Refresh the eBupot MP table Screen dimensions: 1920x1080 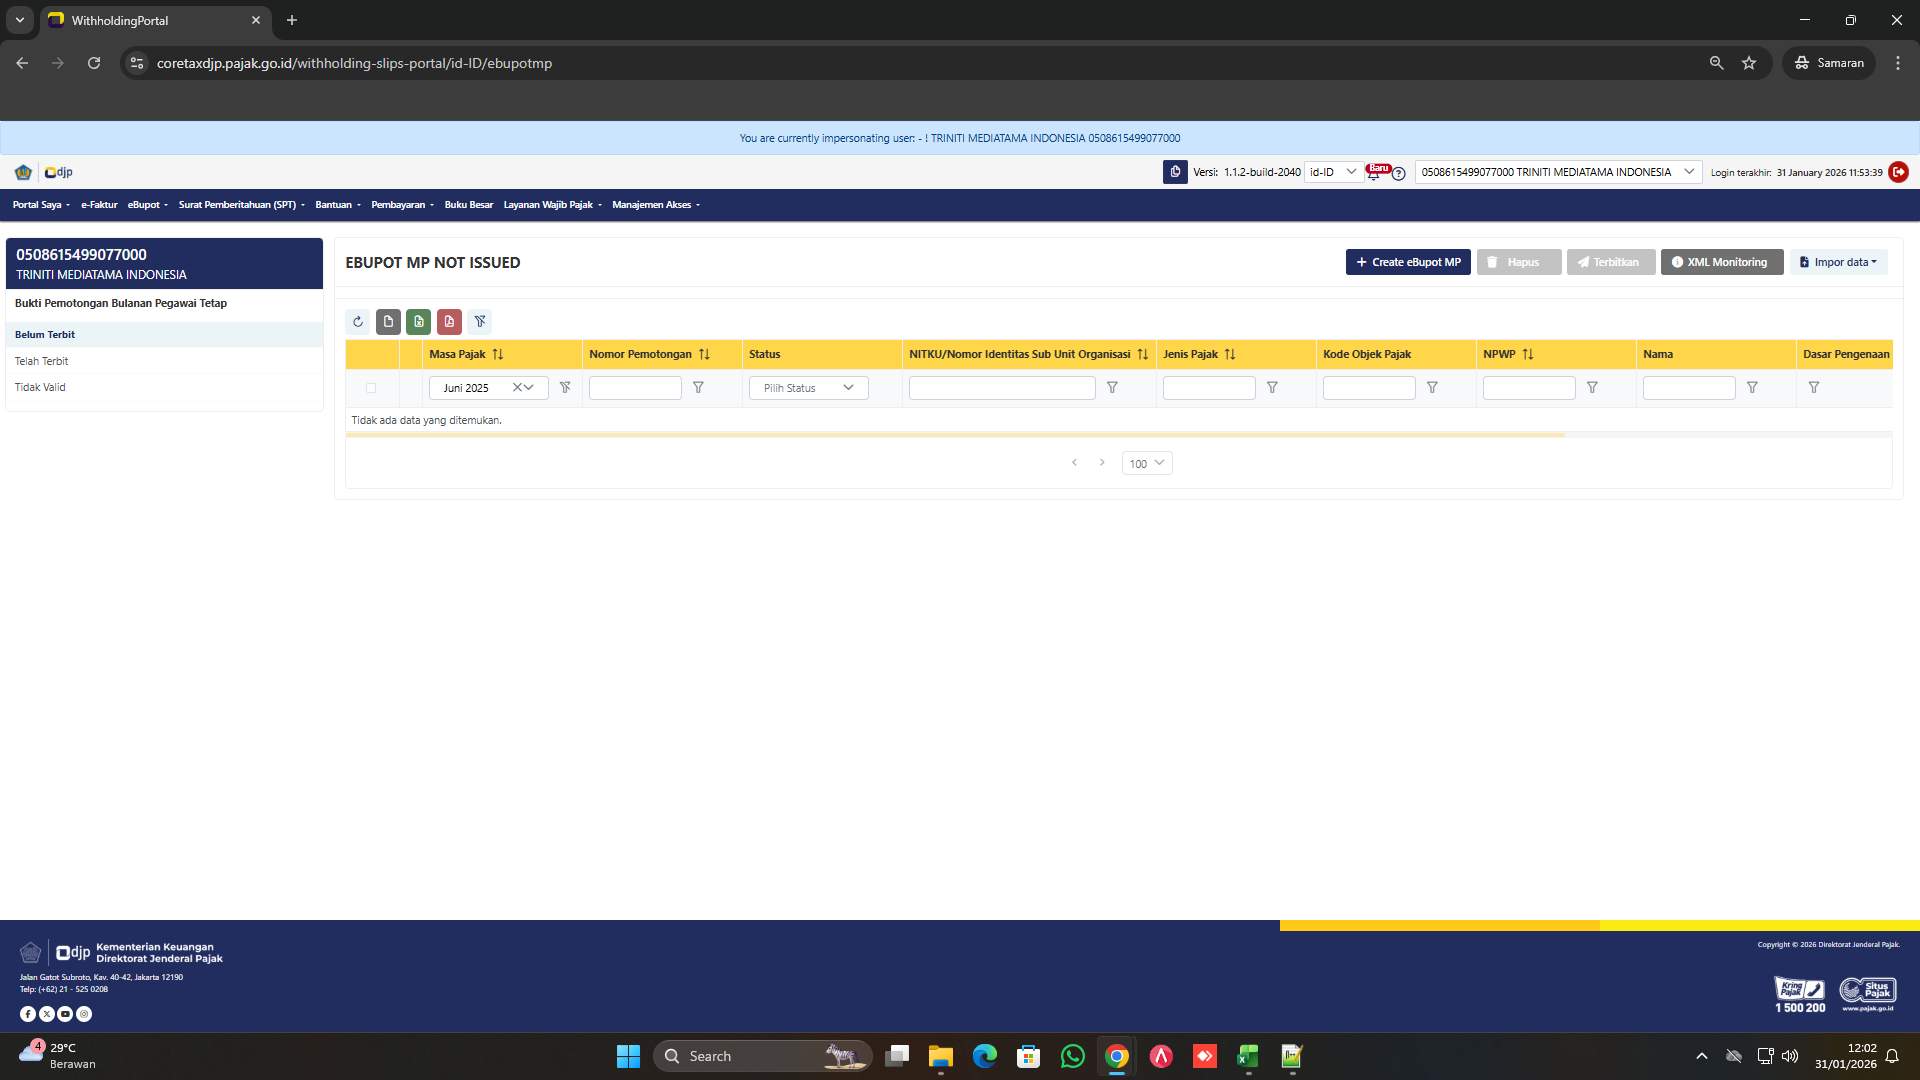[x=358, y=322]
